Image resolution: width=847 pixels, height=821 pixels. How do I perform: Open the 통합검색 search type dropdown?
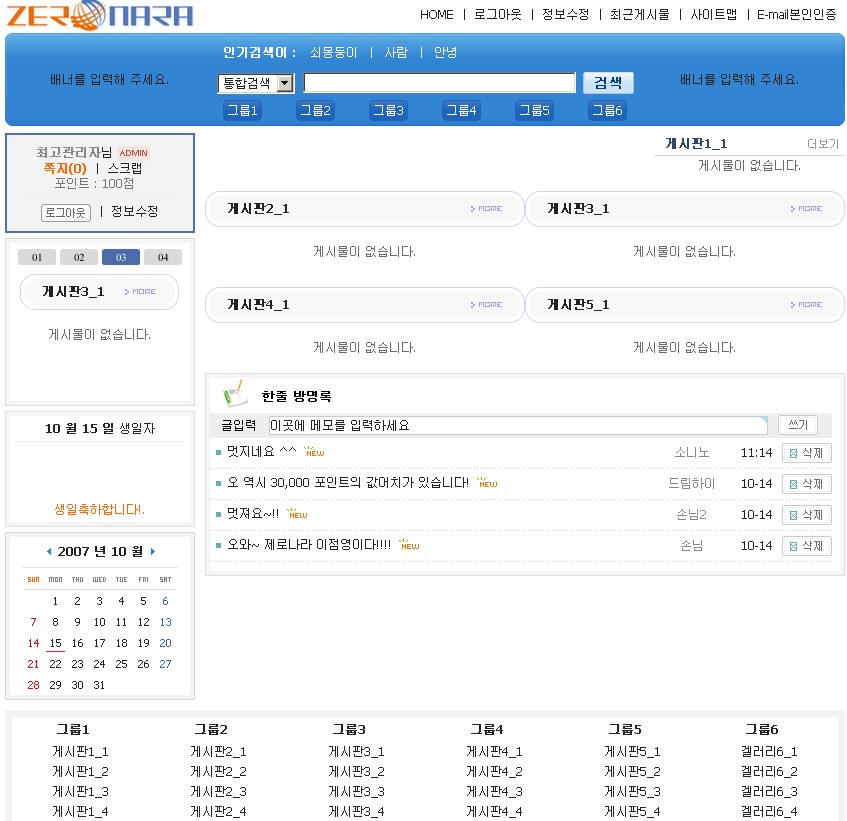(256, 83)
